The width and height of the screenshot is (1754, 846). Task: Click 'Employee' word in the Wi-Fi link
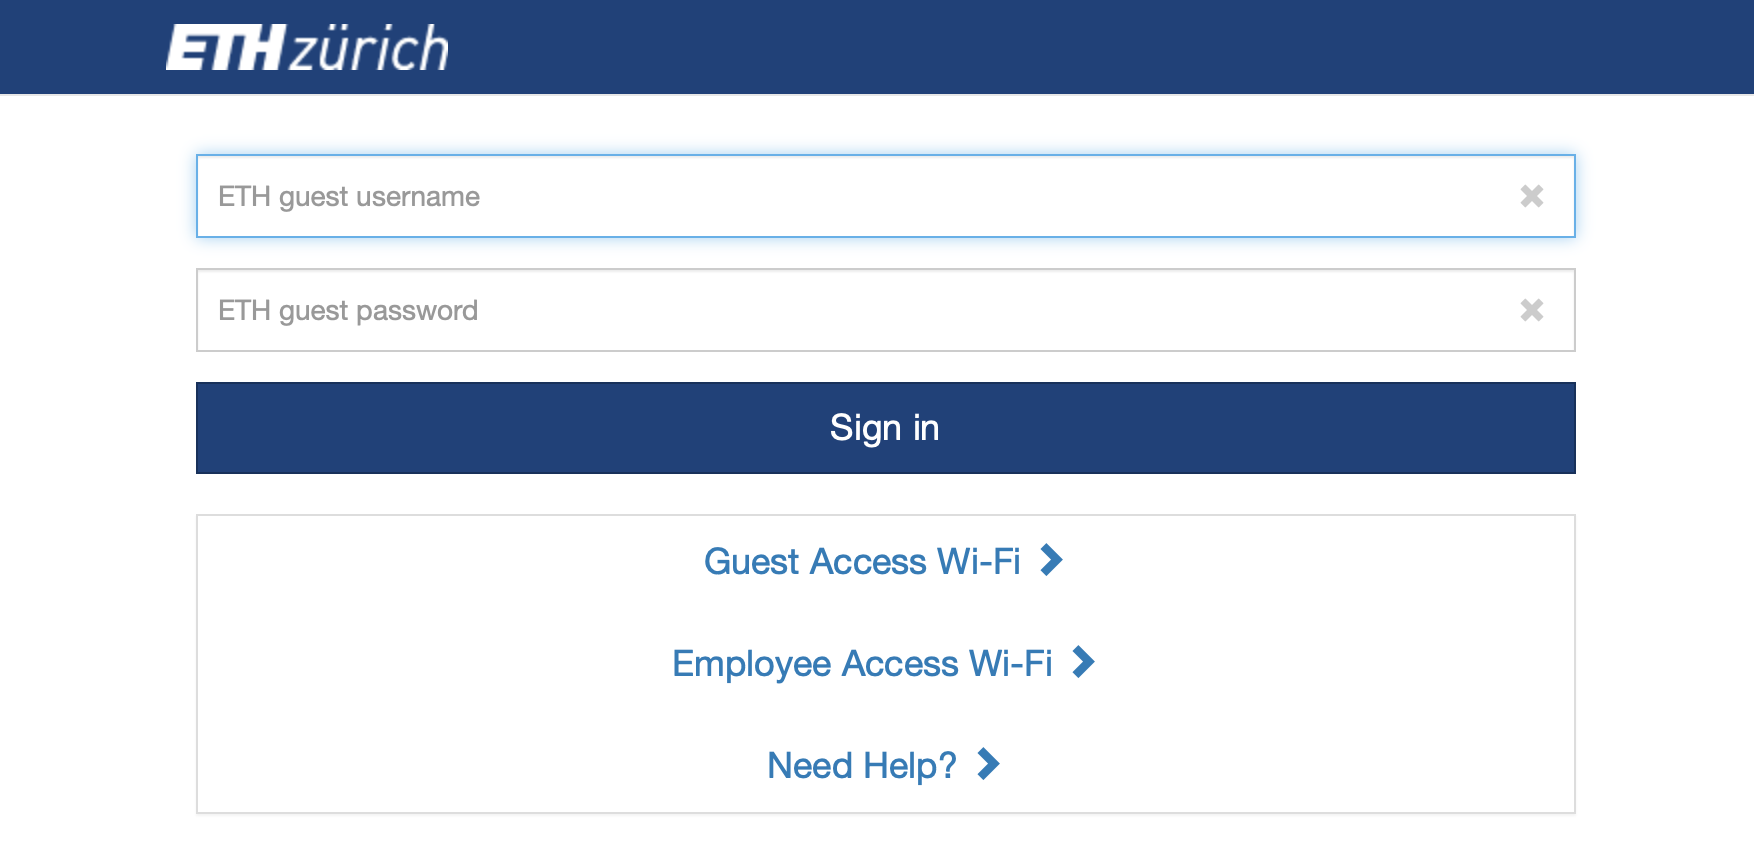(752, 664)
